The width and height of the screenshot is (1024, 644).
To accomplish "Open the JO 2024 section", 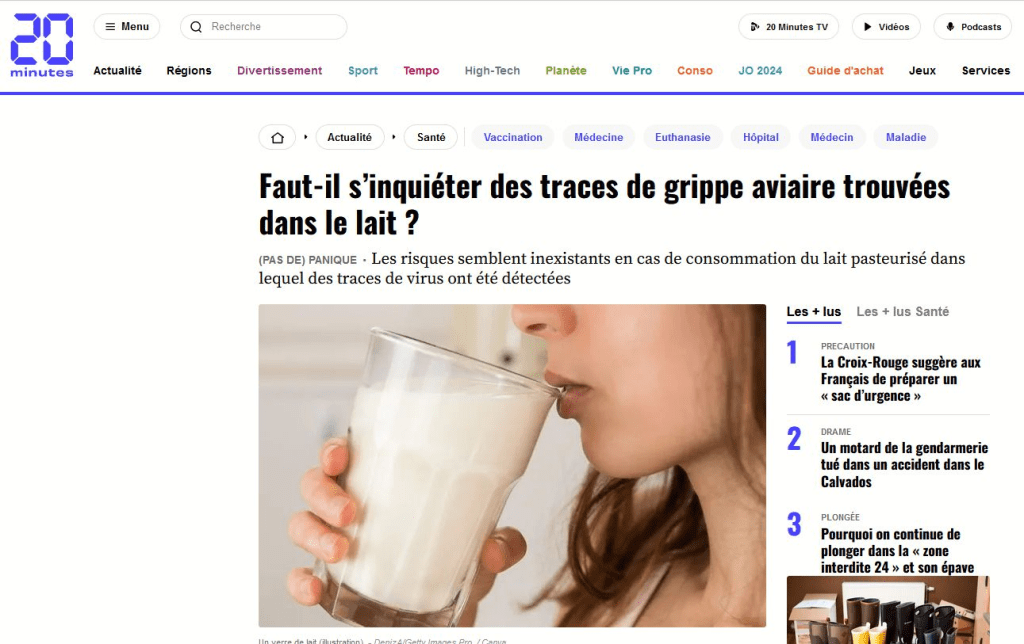I will tap(760, 71).
